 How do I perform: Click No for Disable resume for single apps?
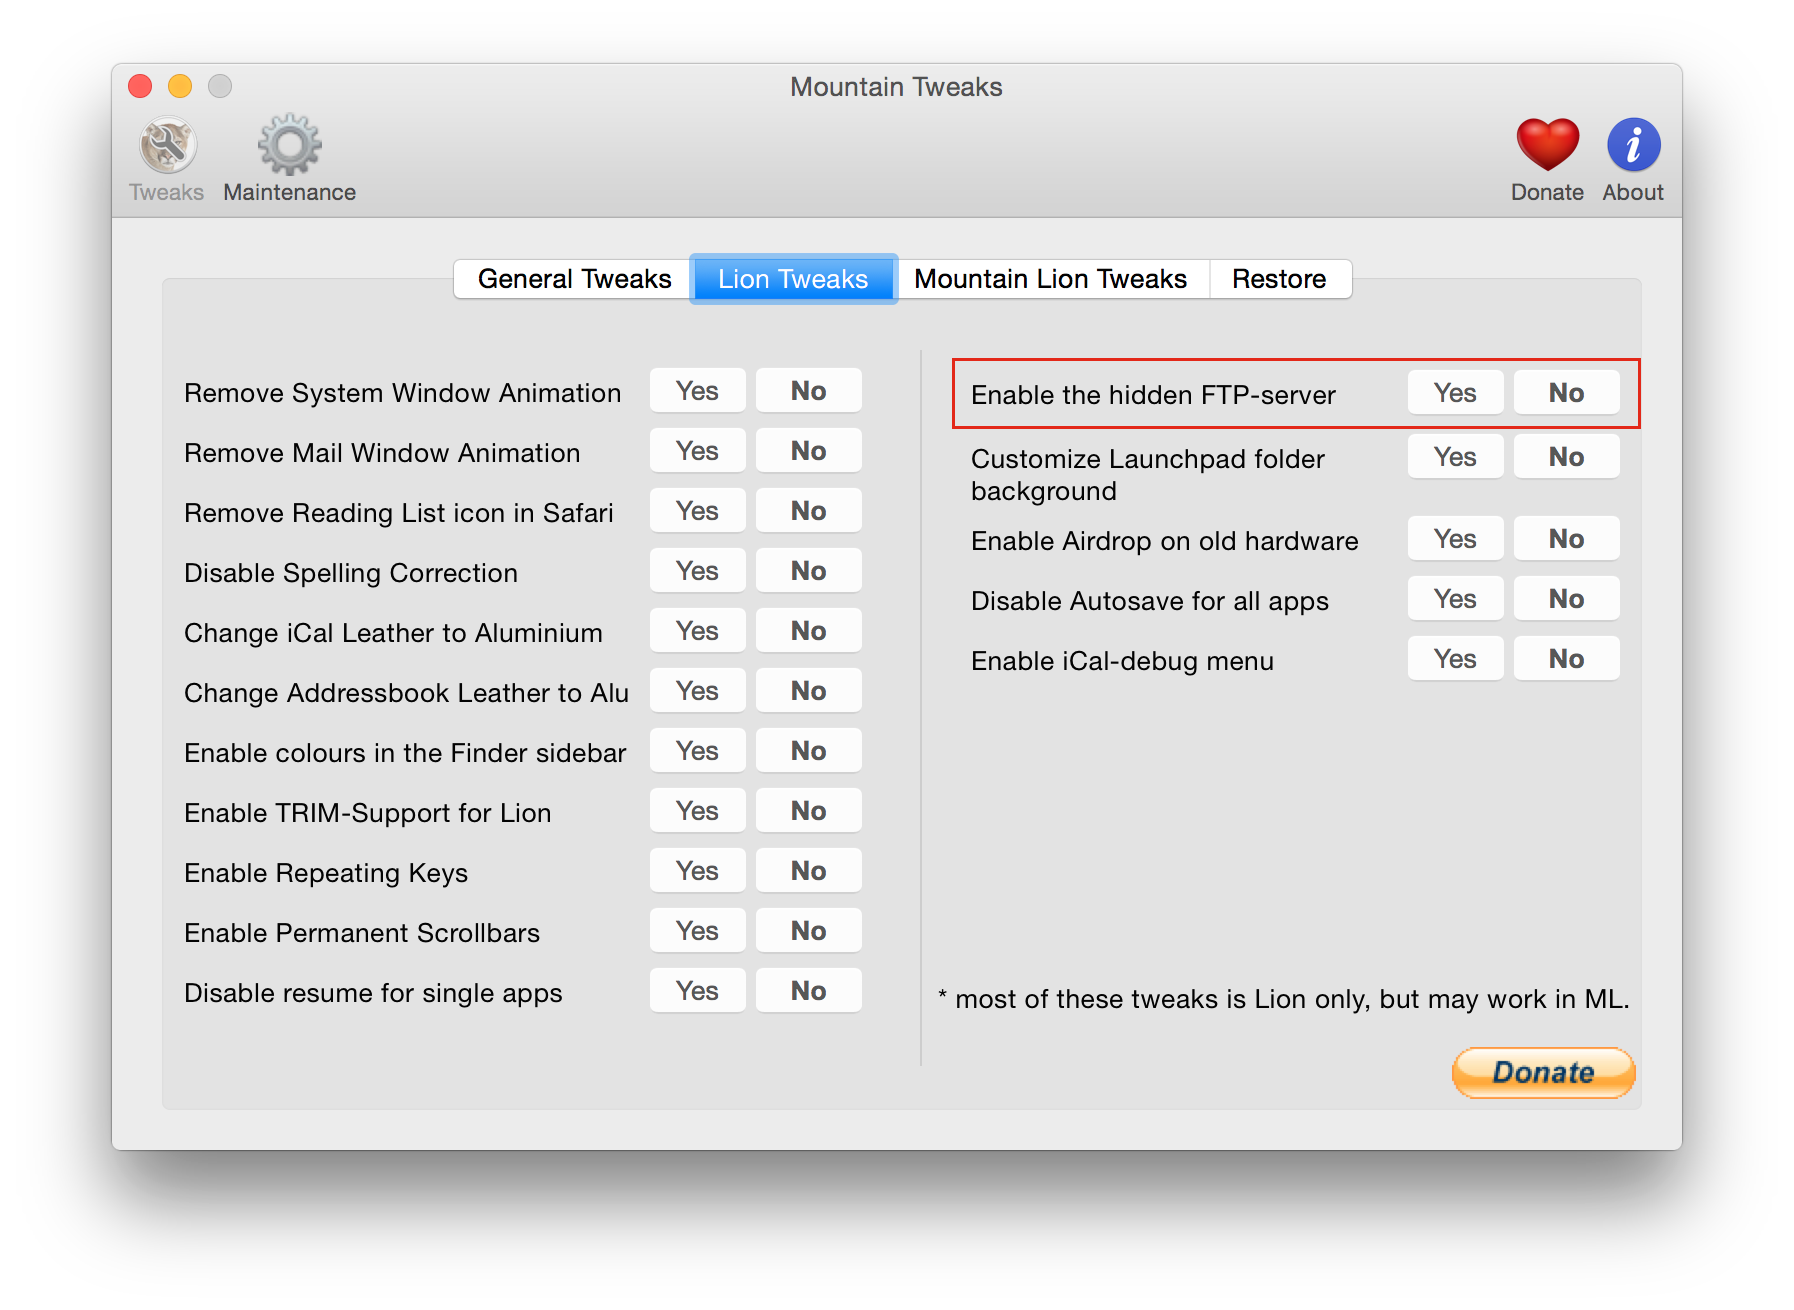point(808,991)
